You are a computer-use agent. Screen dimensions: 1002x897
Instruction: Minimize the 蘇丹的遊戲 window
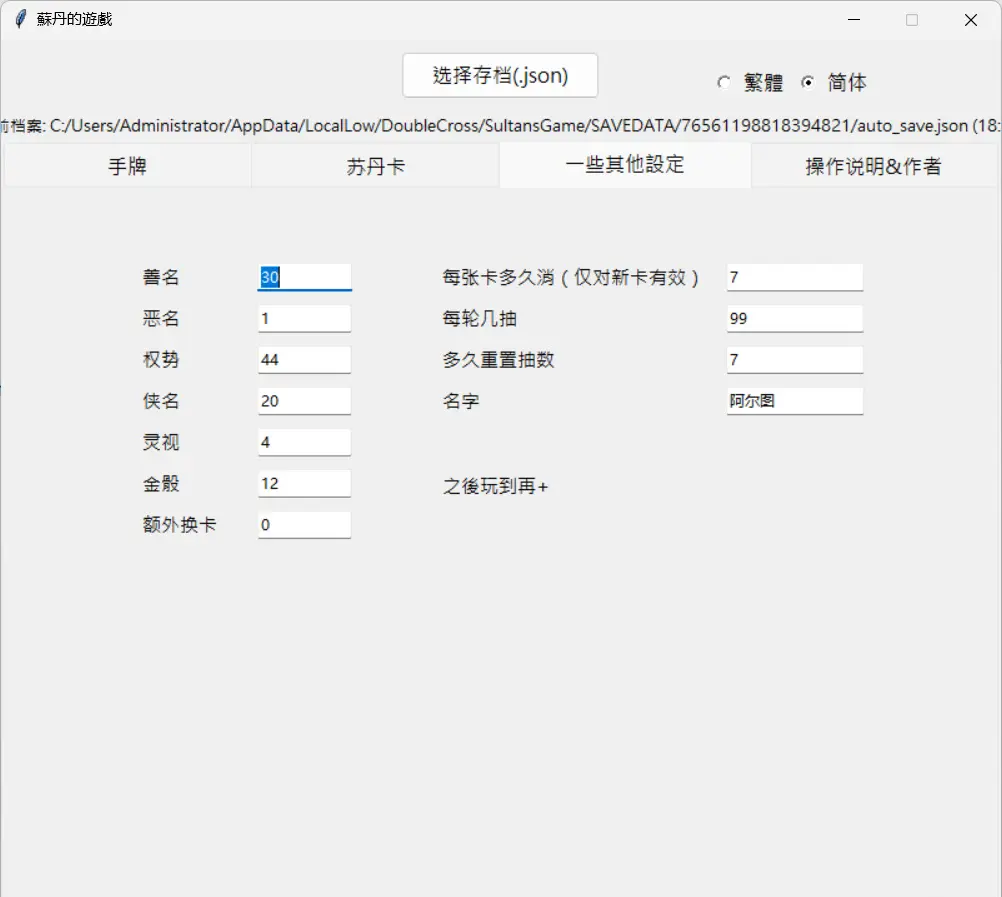click(854, 20)
